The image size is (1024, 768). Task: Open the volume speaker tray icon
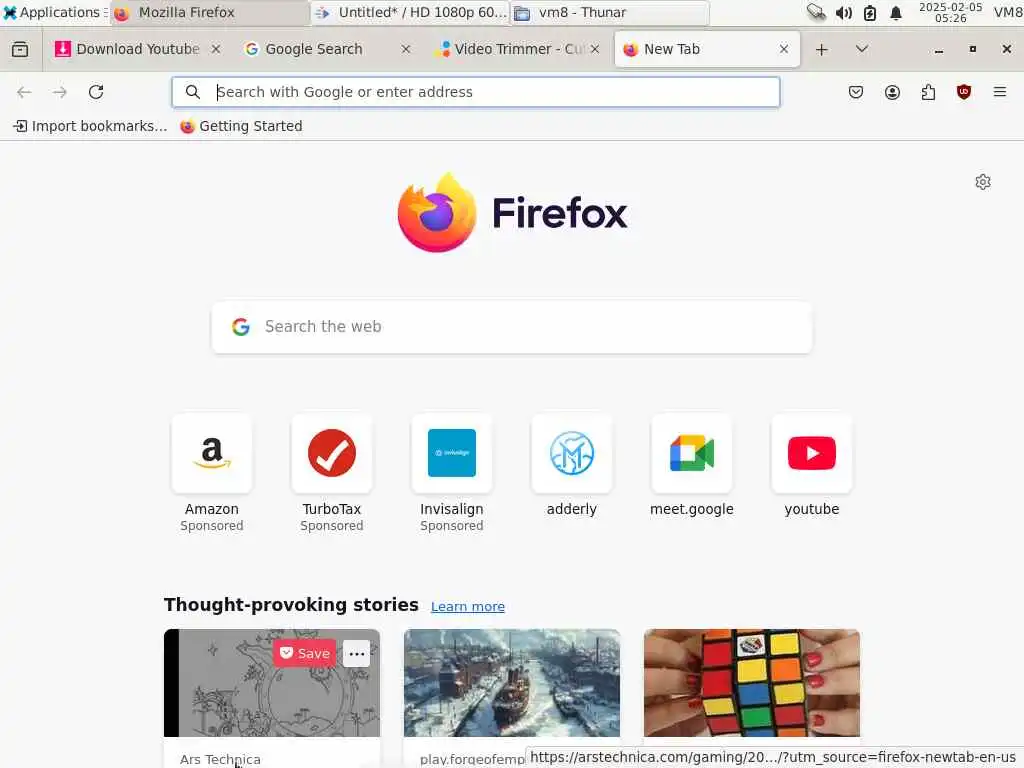pos(844,12)
